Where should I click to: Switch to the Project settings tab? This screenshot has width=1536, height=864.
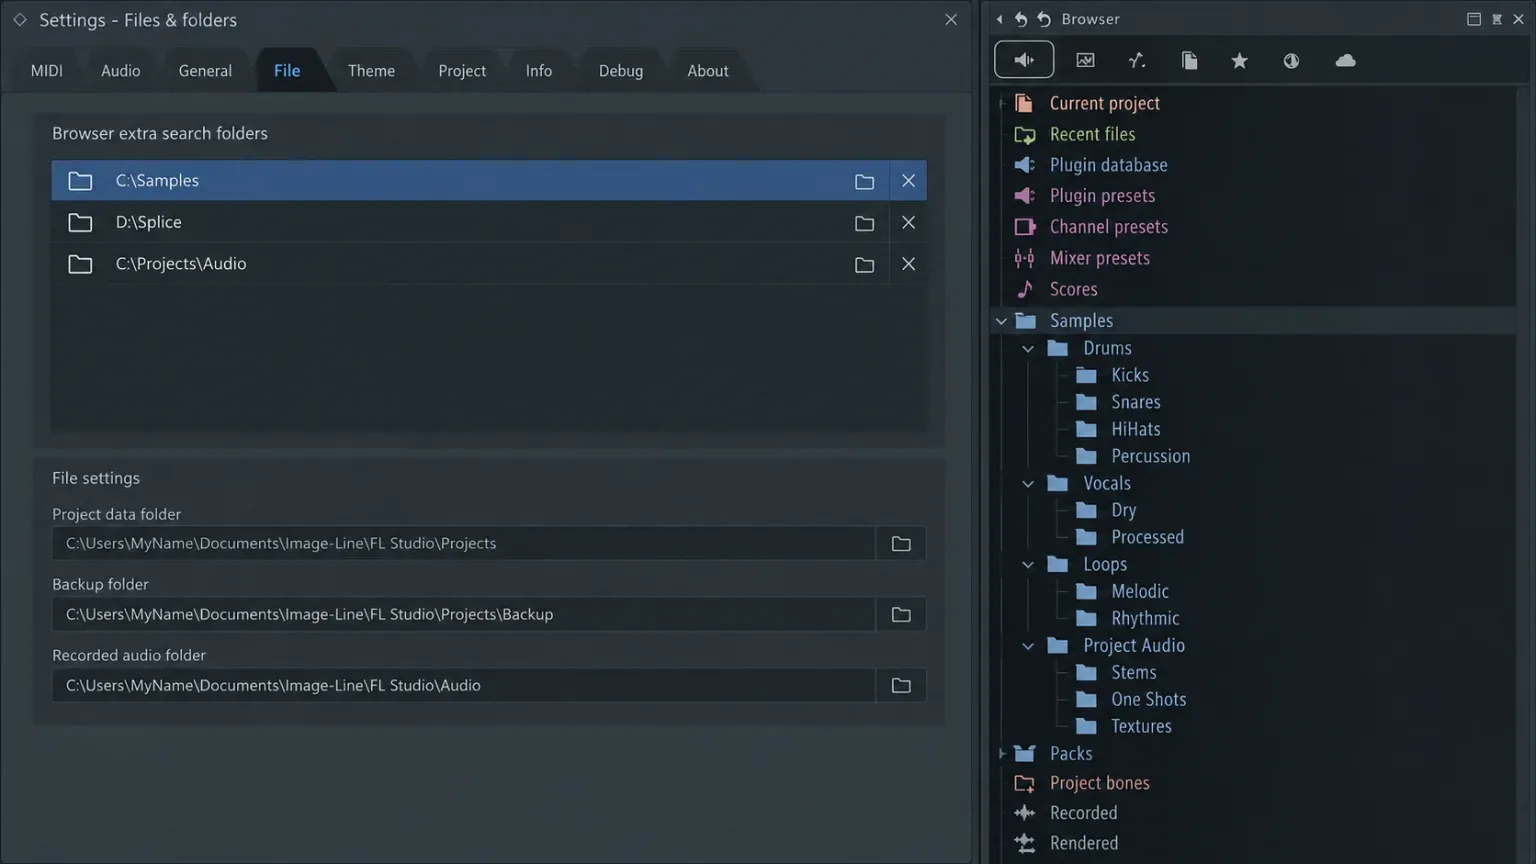(462, 71)
